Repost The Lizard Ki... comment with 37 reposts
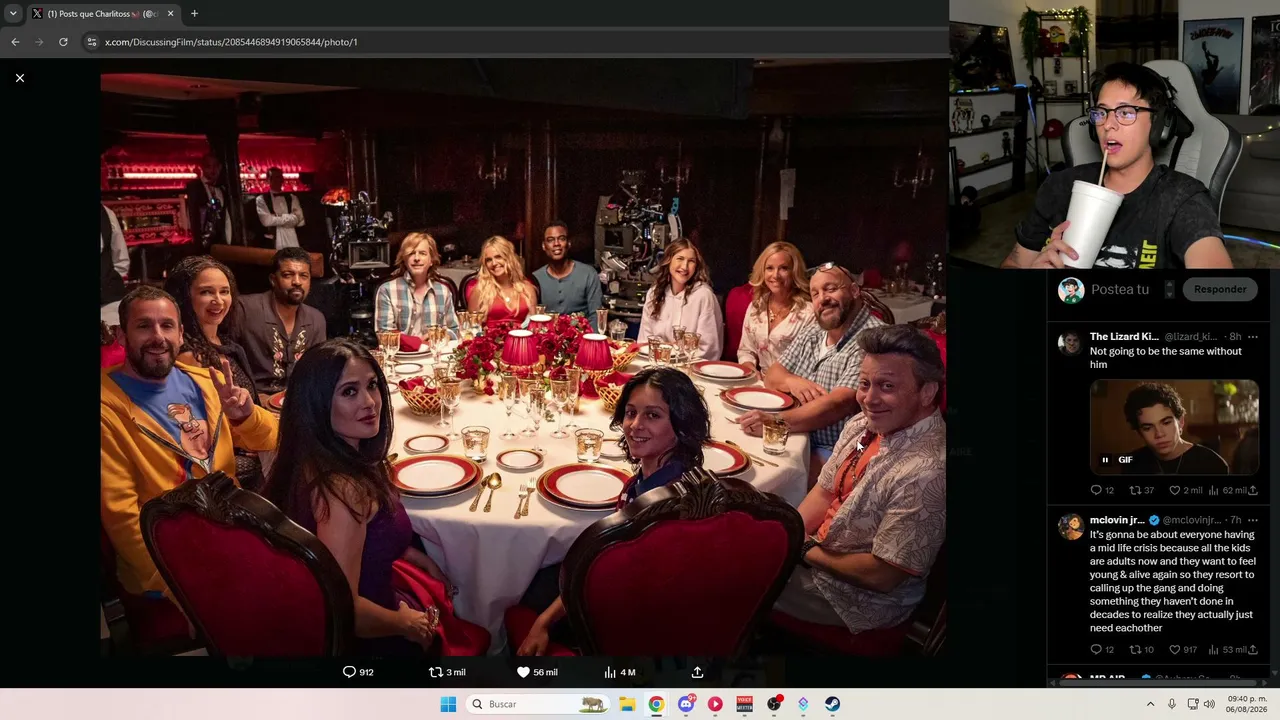 click(1141, 490)
